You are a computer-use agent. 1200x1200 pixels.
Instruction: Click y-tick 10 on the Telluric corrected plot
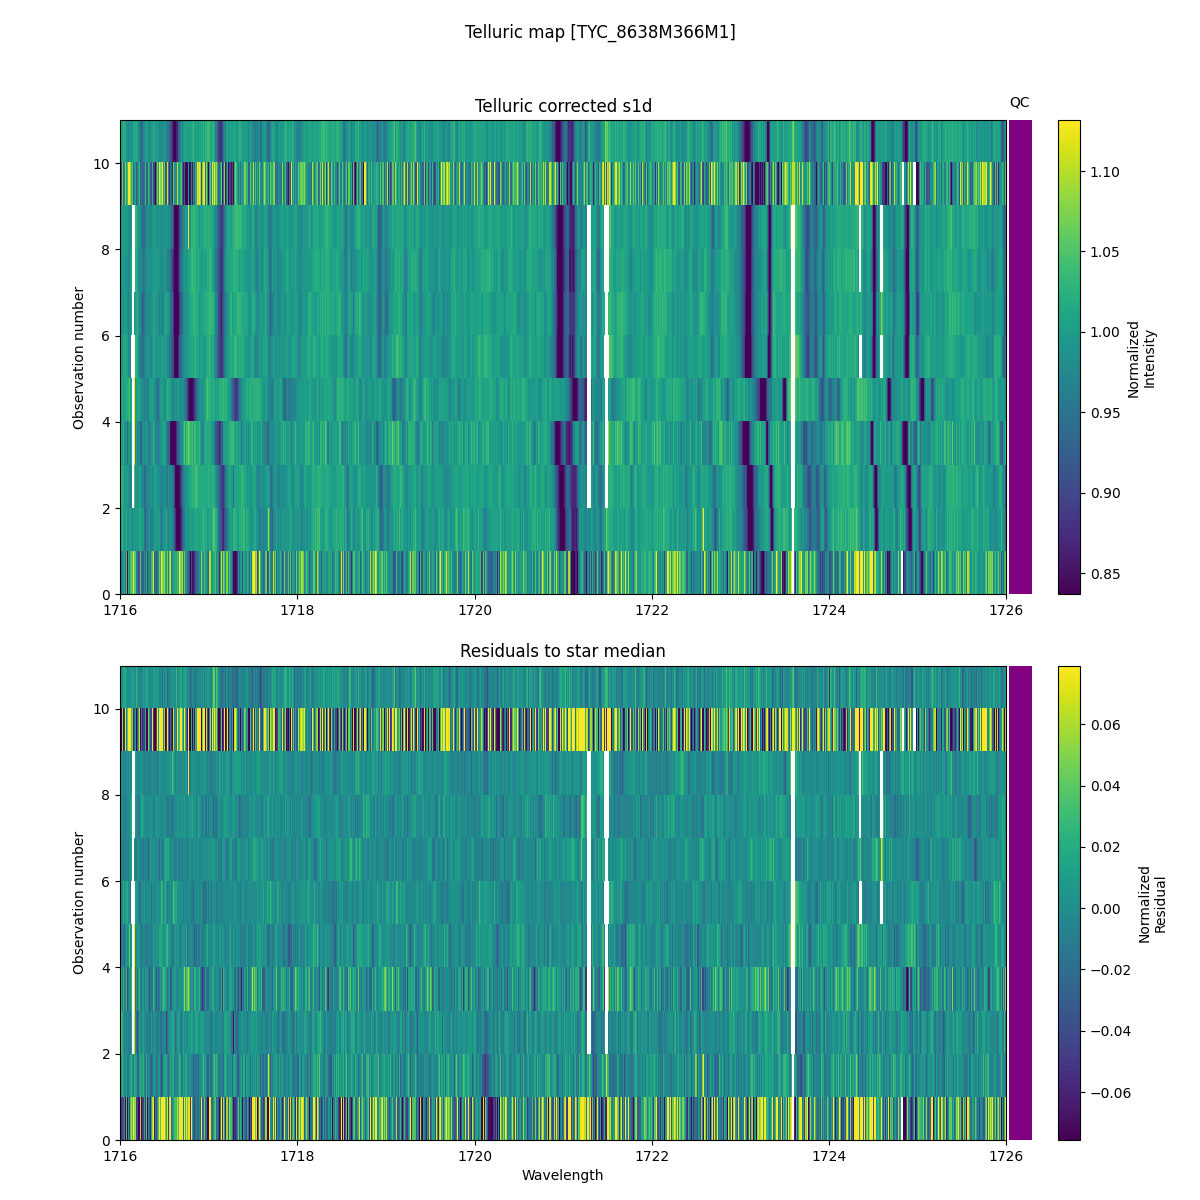tap(104, 163)
